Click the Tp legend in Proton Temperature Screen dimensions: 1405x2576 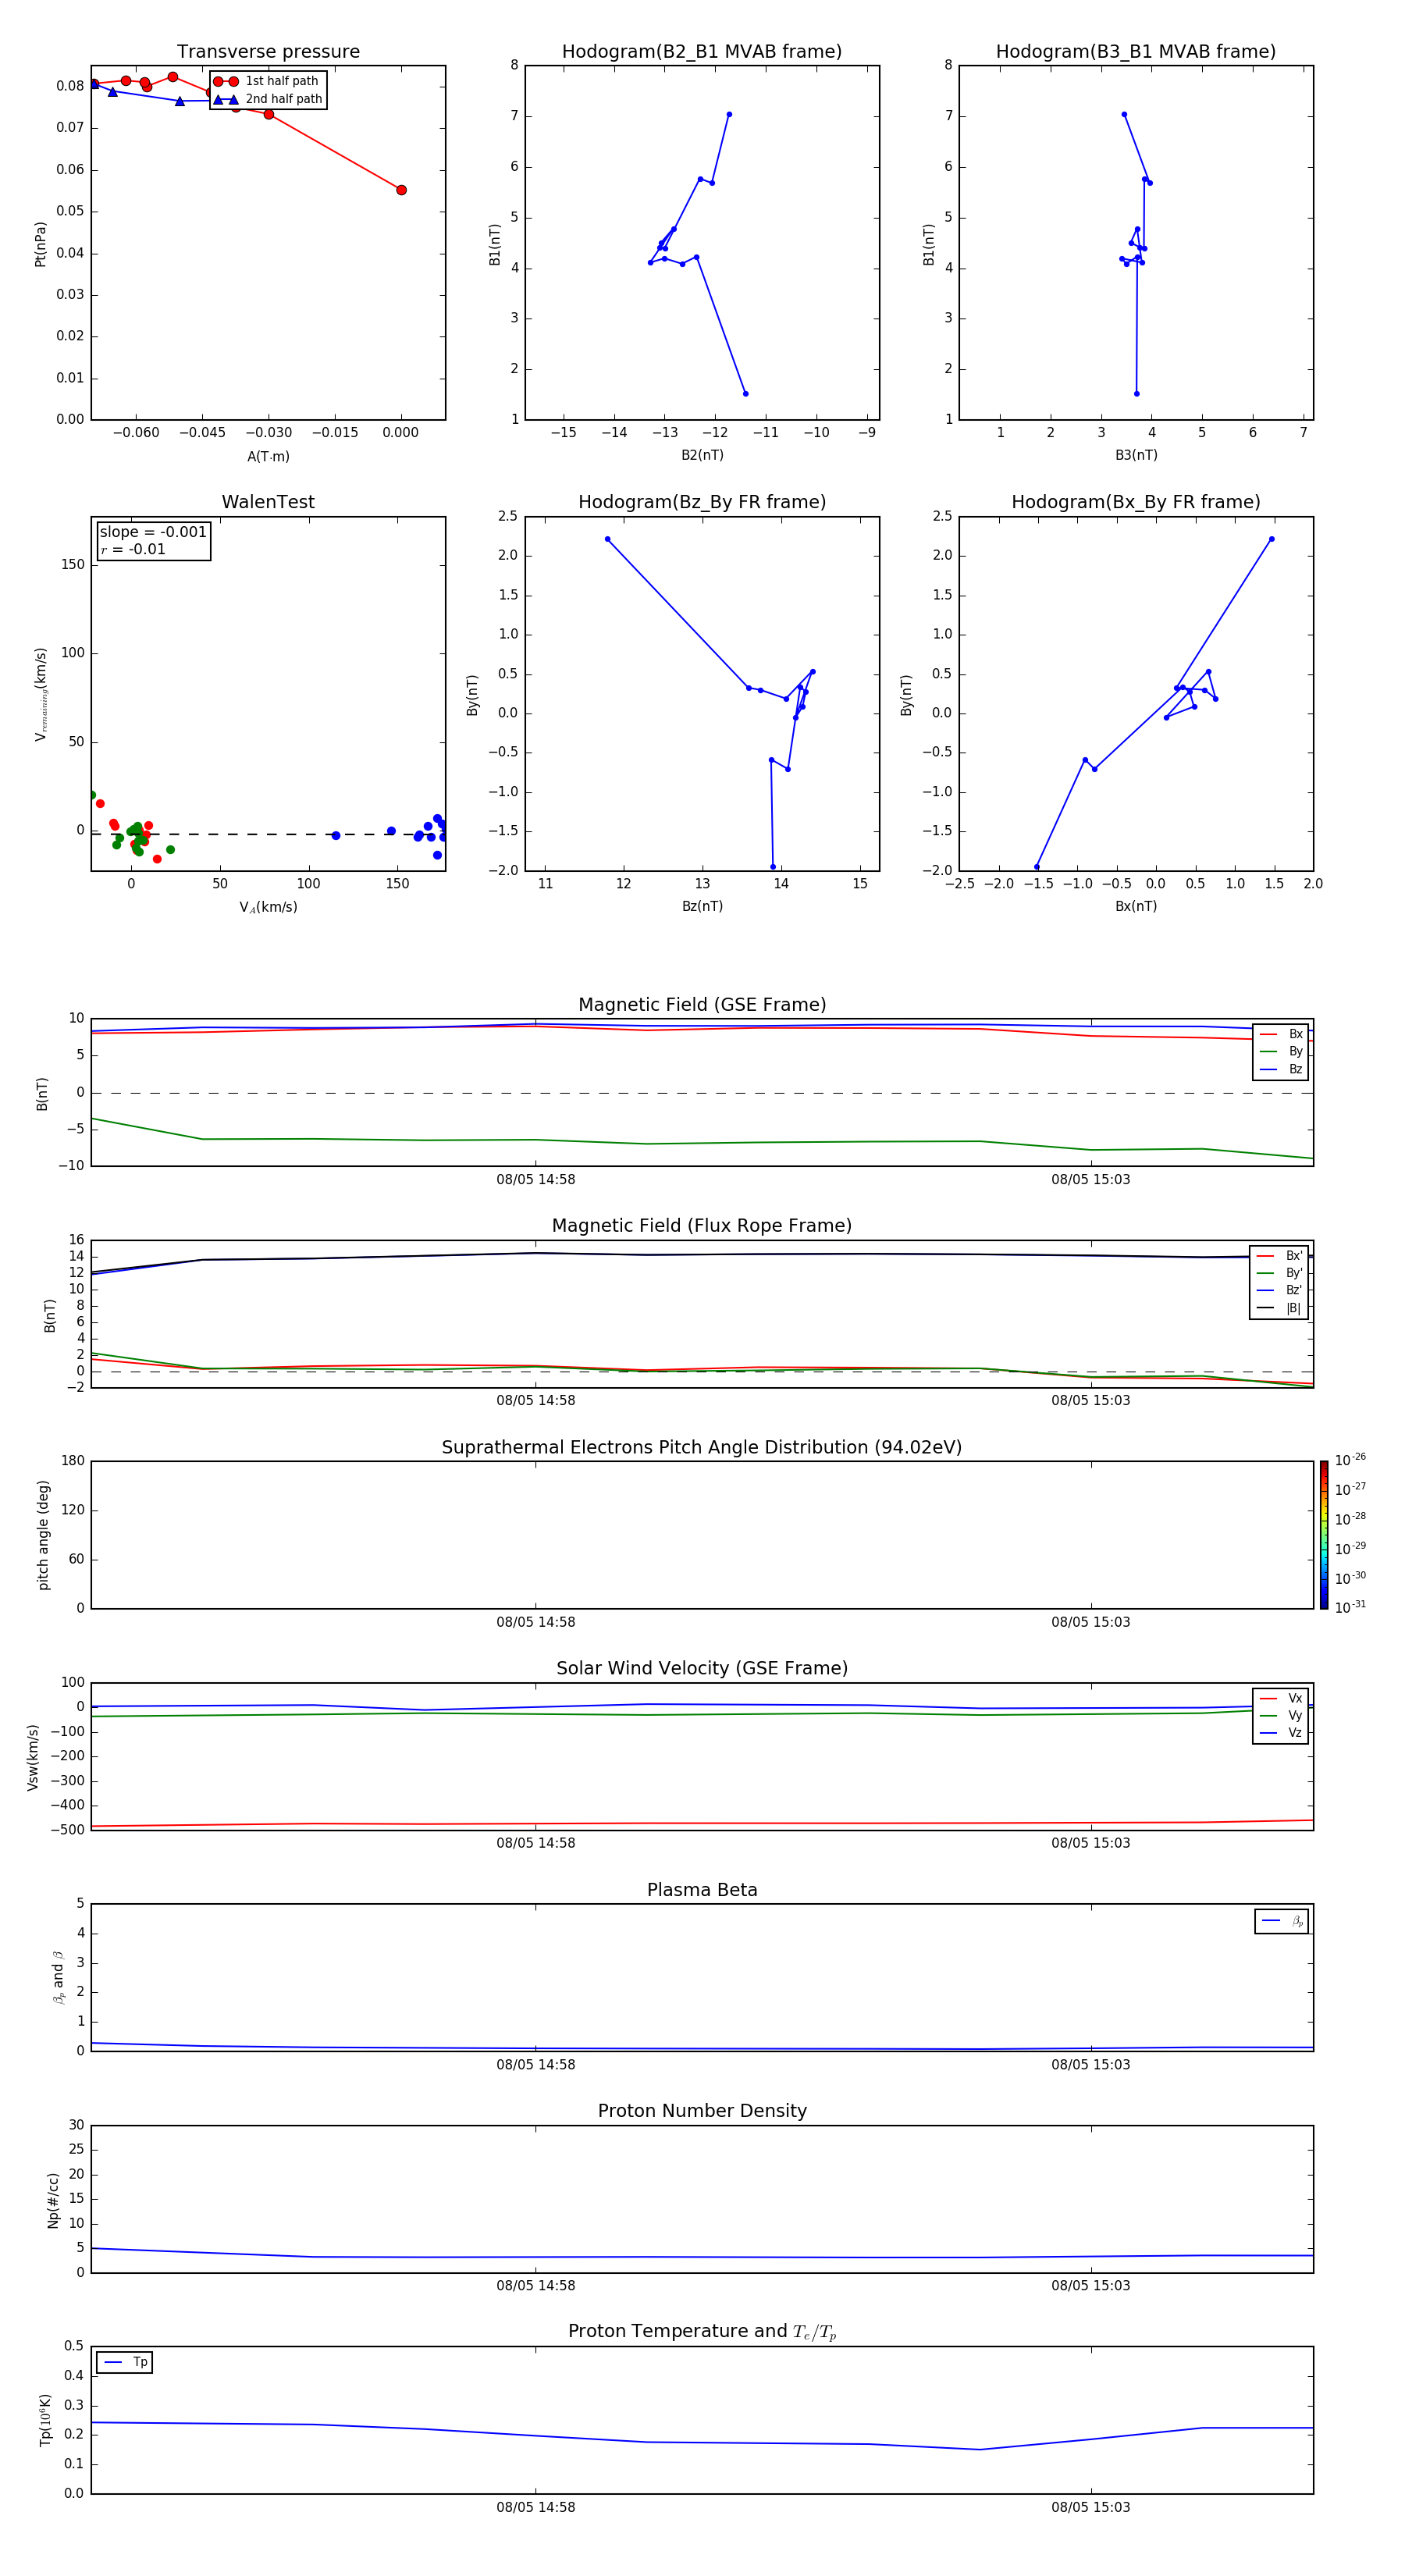click(125, 2363)
